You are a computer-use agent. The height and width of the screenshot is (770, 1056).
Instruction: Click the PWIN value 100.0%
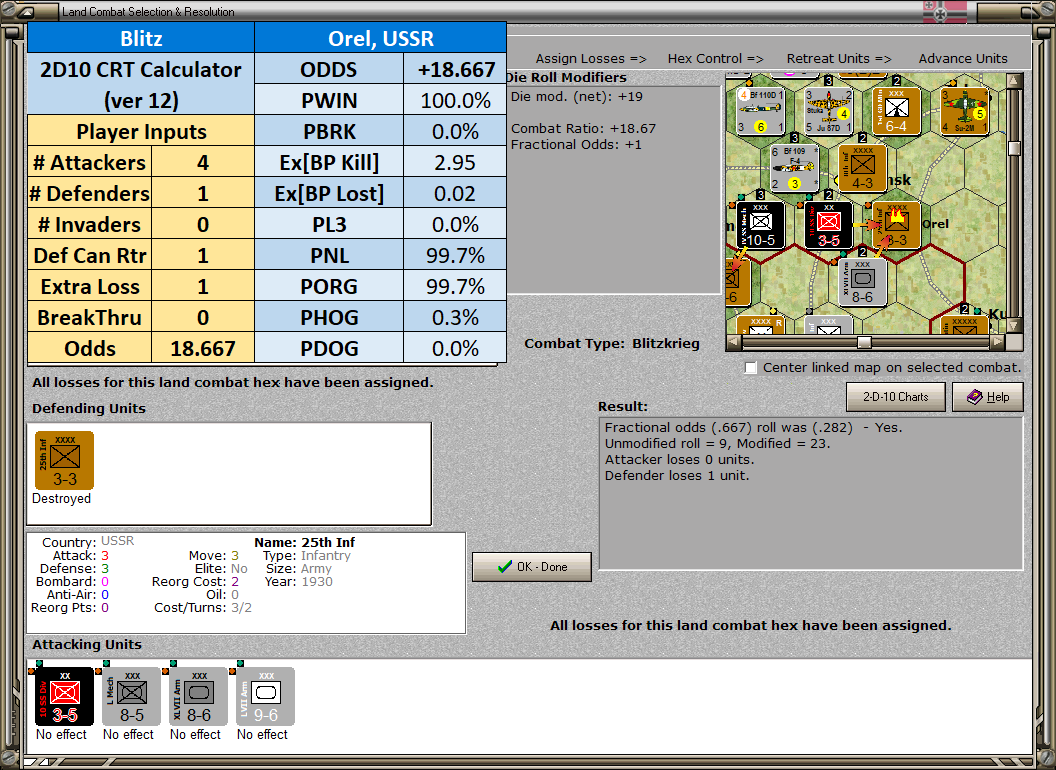tap(455, 100)
